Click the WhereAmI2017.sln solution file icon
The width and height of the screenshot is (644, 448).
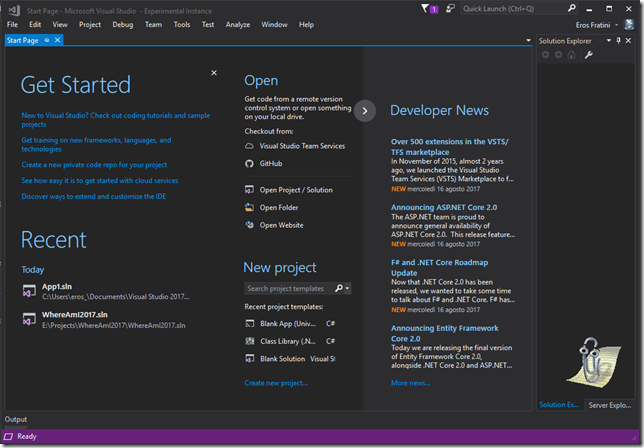pos(29,319)
